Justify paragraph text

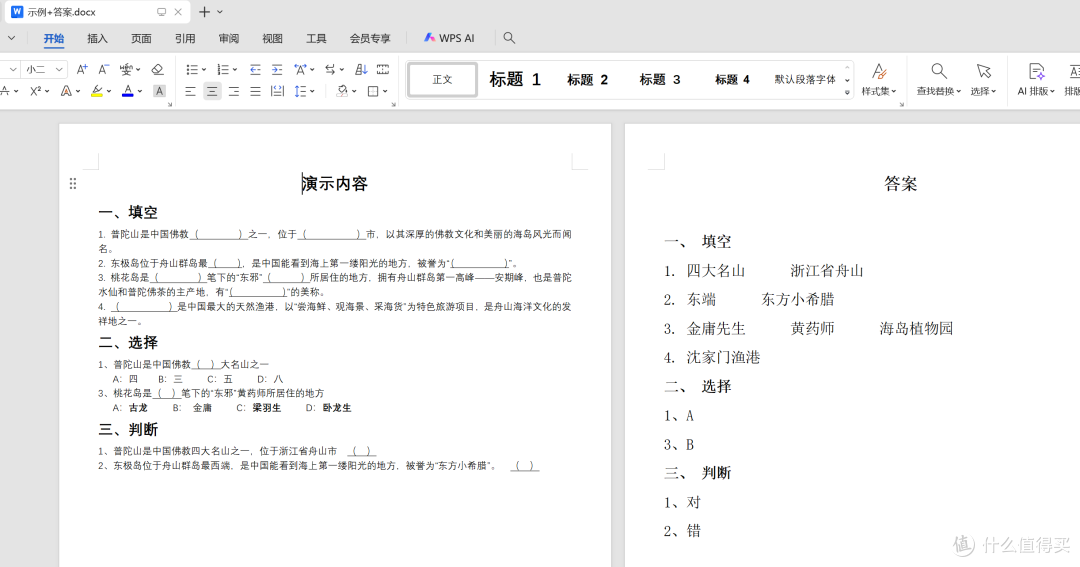click(256, 91)
